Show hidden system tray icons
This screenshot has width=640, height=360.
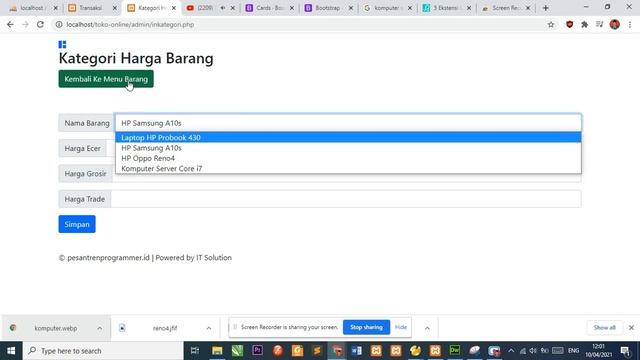[x=511, y=351]
